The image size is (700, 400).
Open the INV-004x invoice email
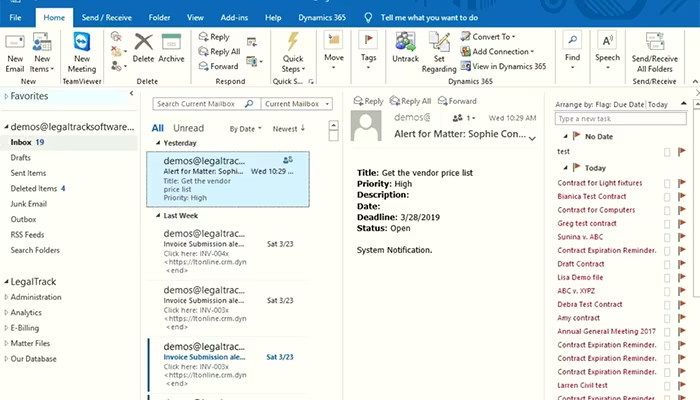coord(228,251)
